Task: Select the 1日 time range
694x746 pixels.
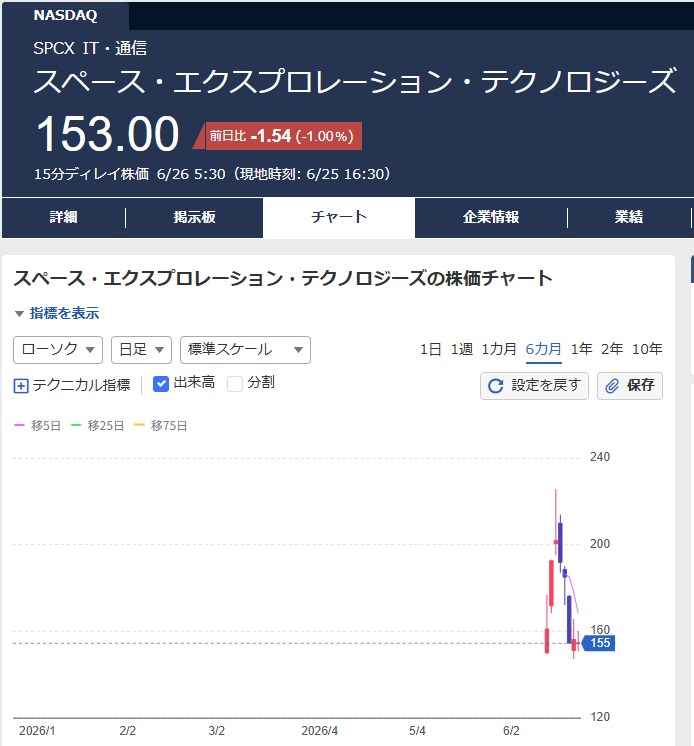Action: (430, 349)
